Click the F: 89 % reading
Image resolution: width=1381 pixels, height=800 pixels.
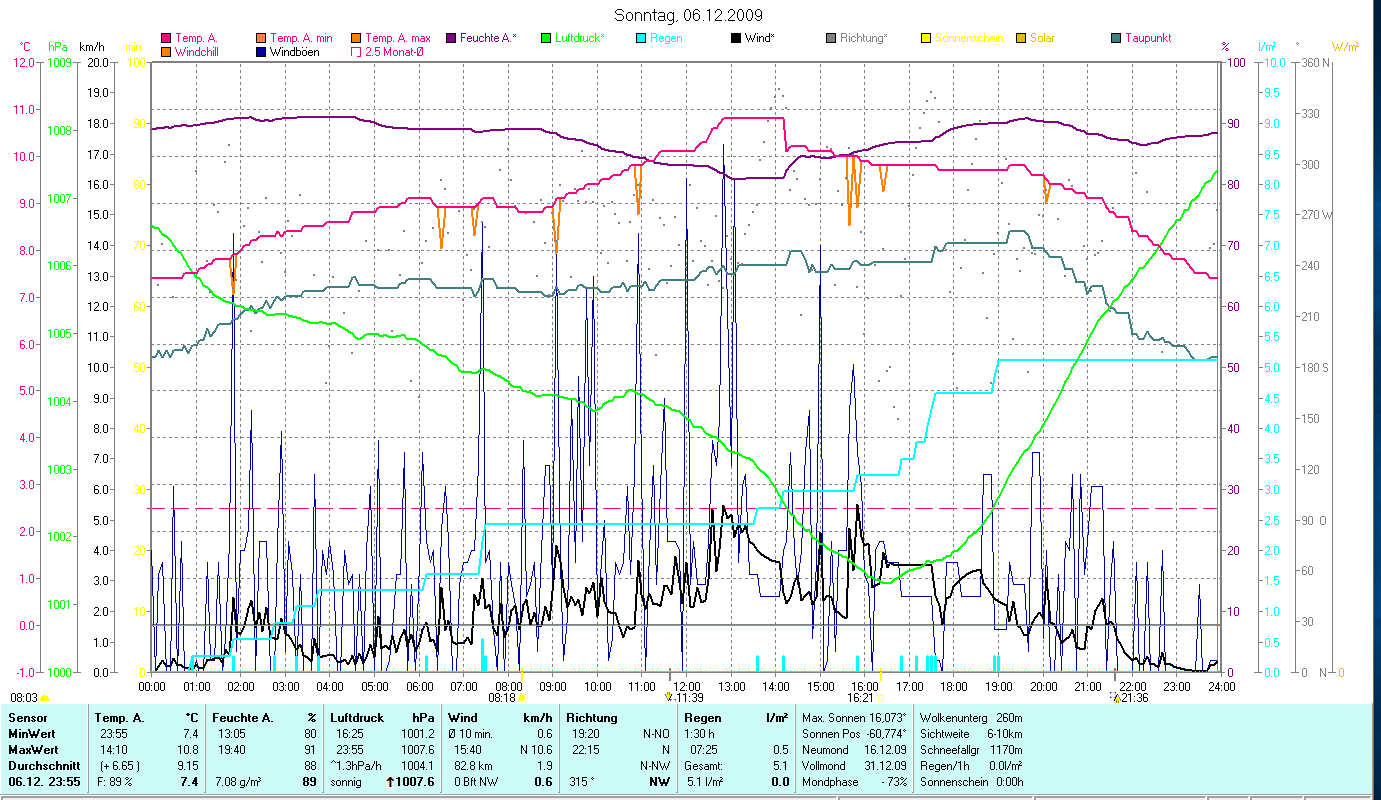coord(114,782)
